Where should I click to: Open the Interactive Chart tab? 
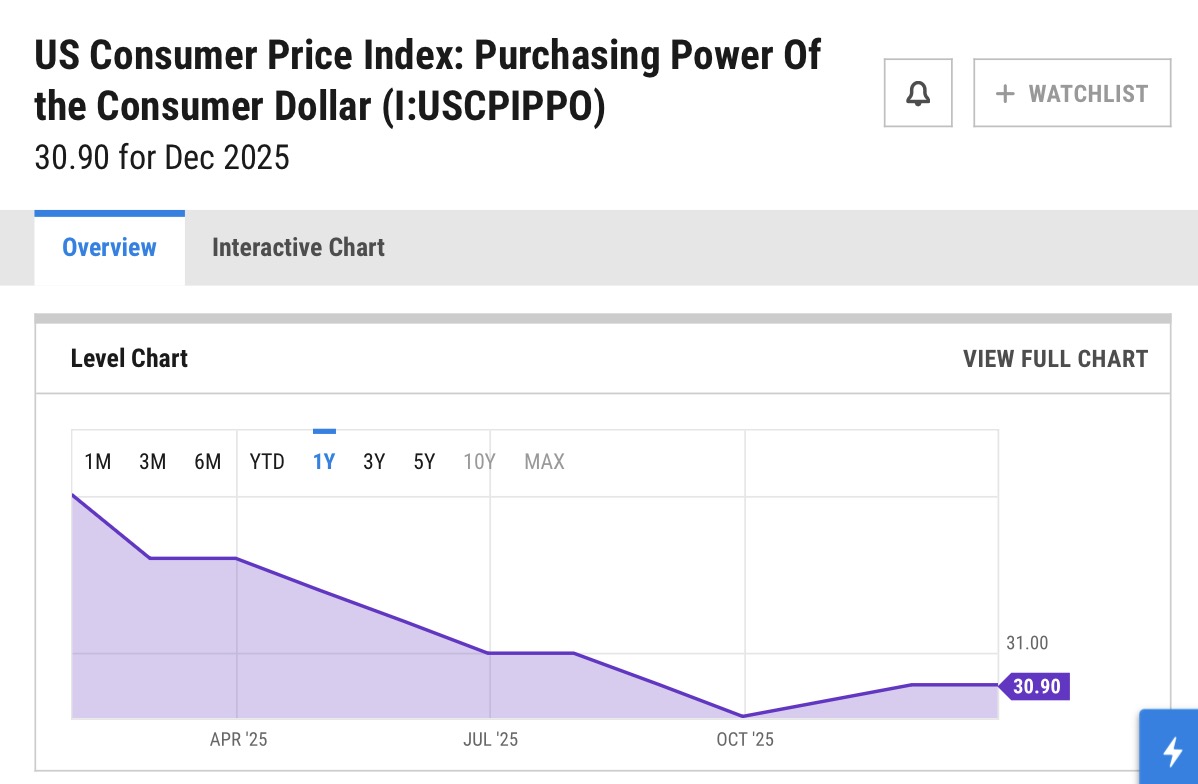298,248
